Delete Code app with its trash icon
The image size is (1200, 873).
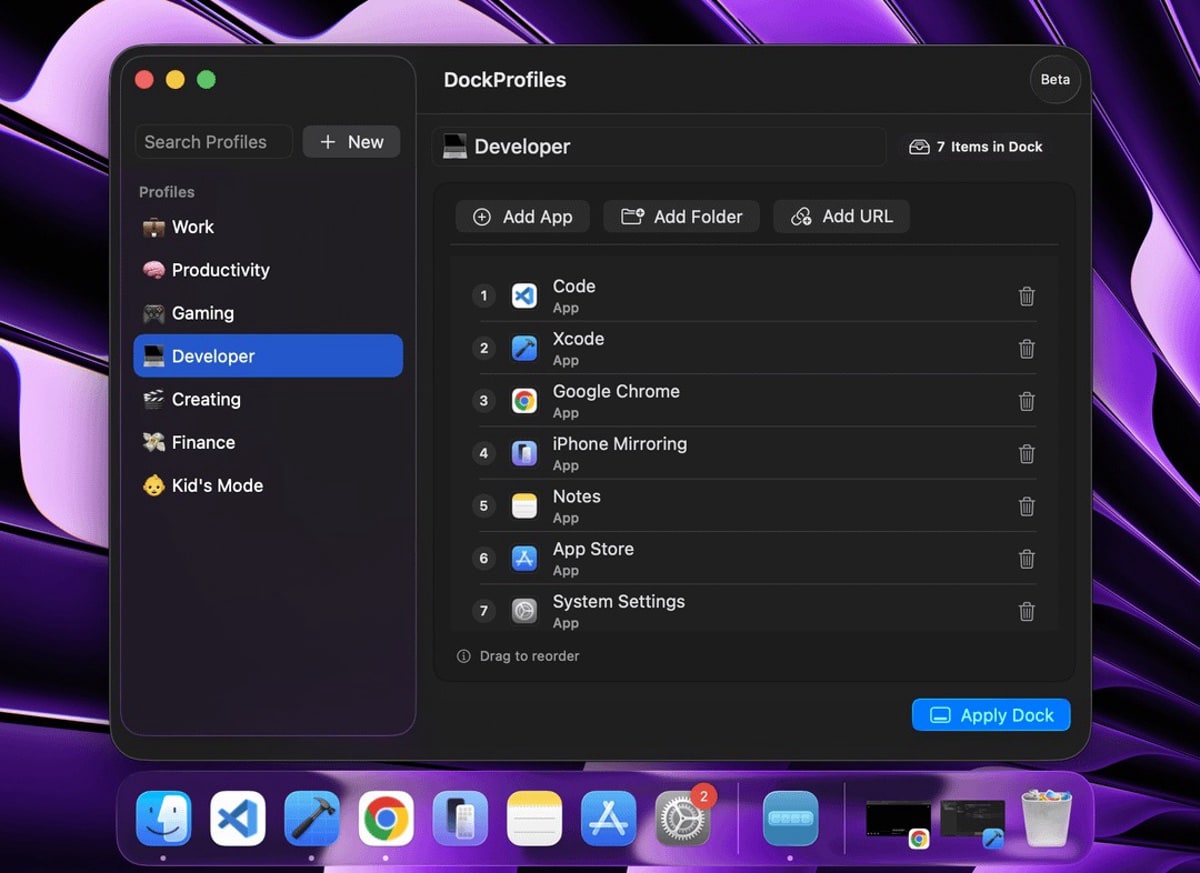click(1026, 296)
